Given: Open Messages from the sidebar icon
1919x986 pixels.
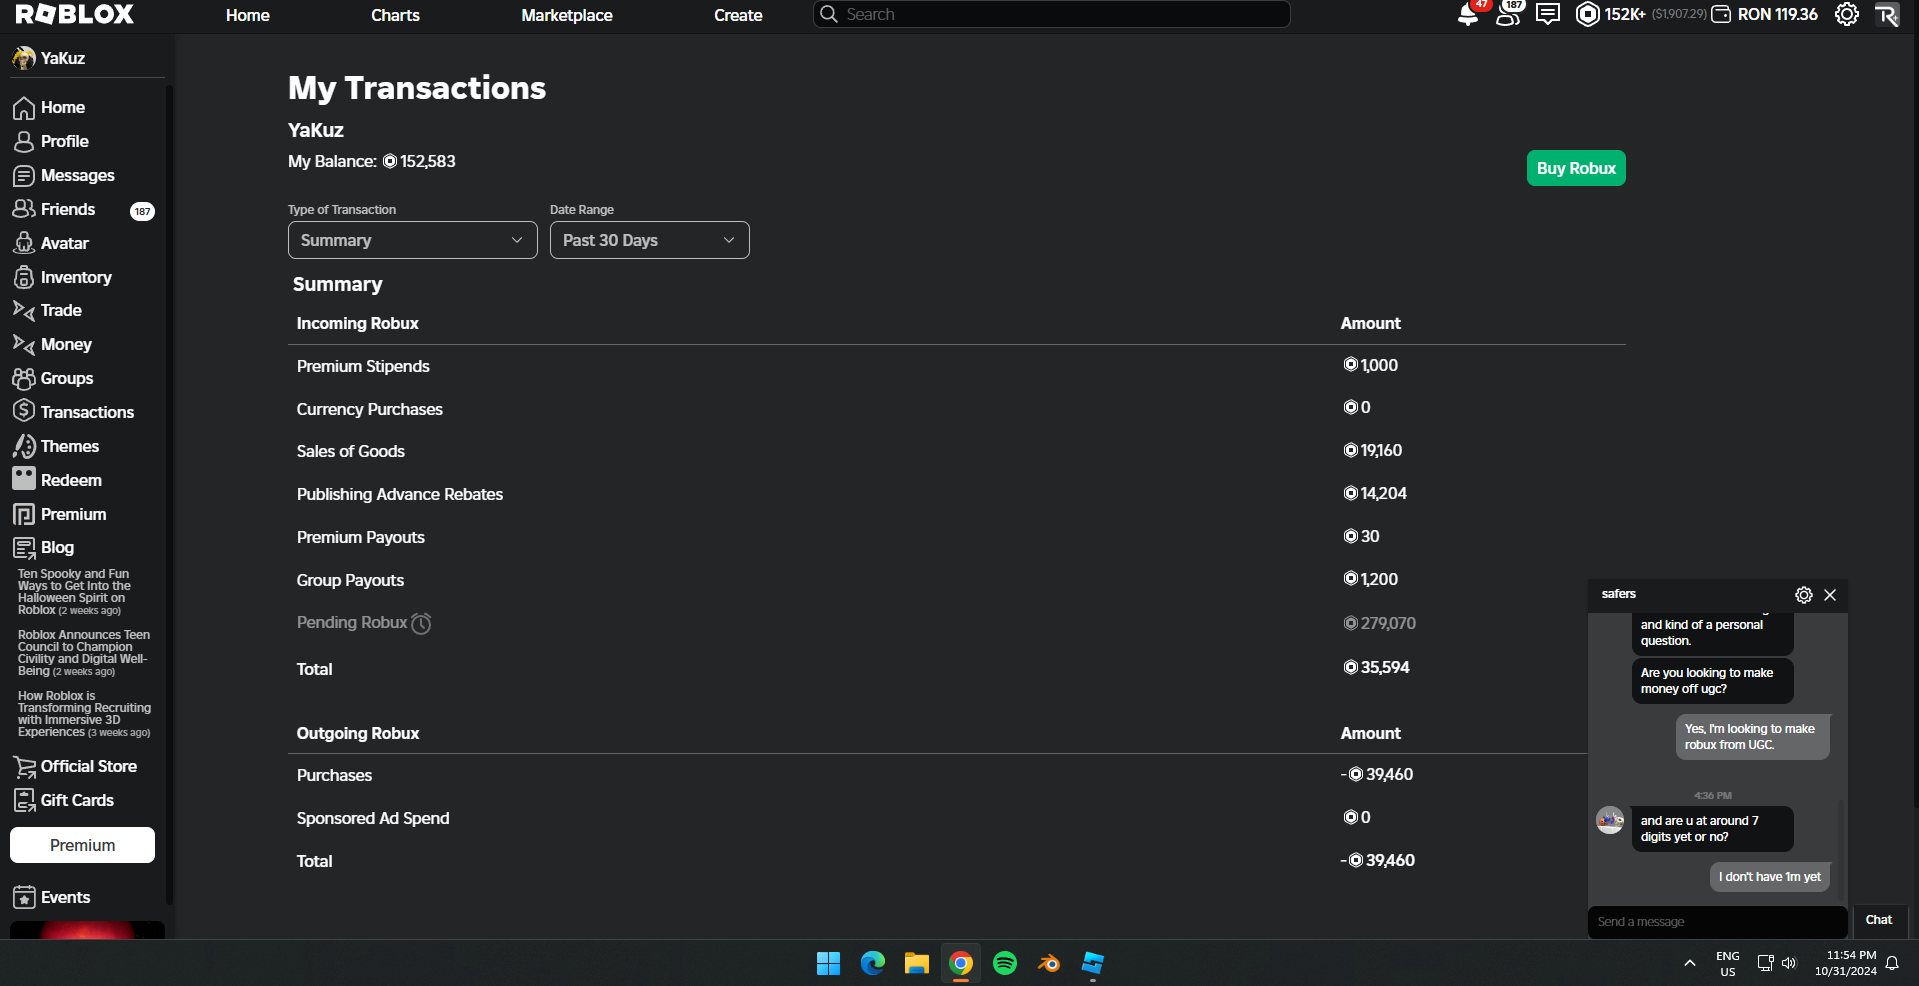Looking at the screenshot, I should click(24, 176).
